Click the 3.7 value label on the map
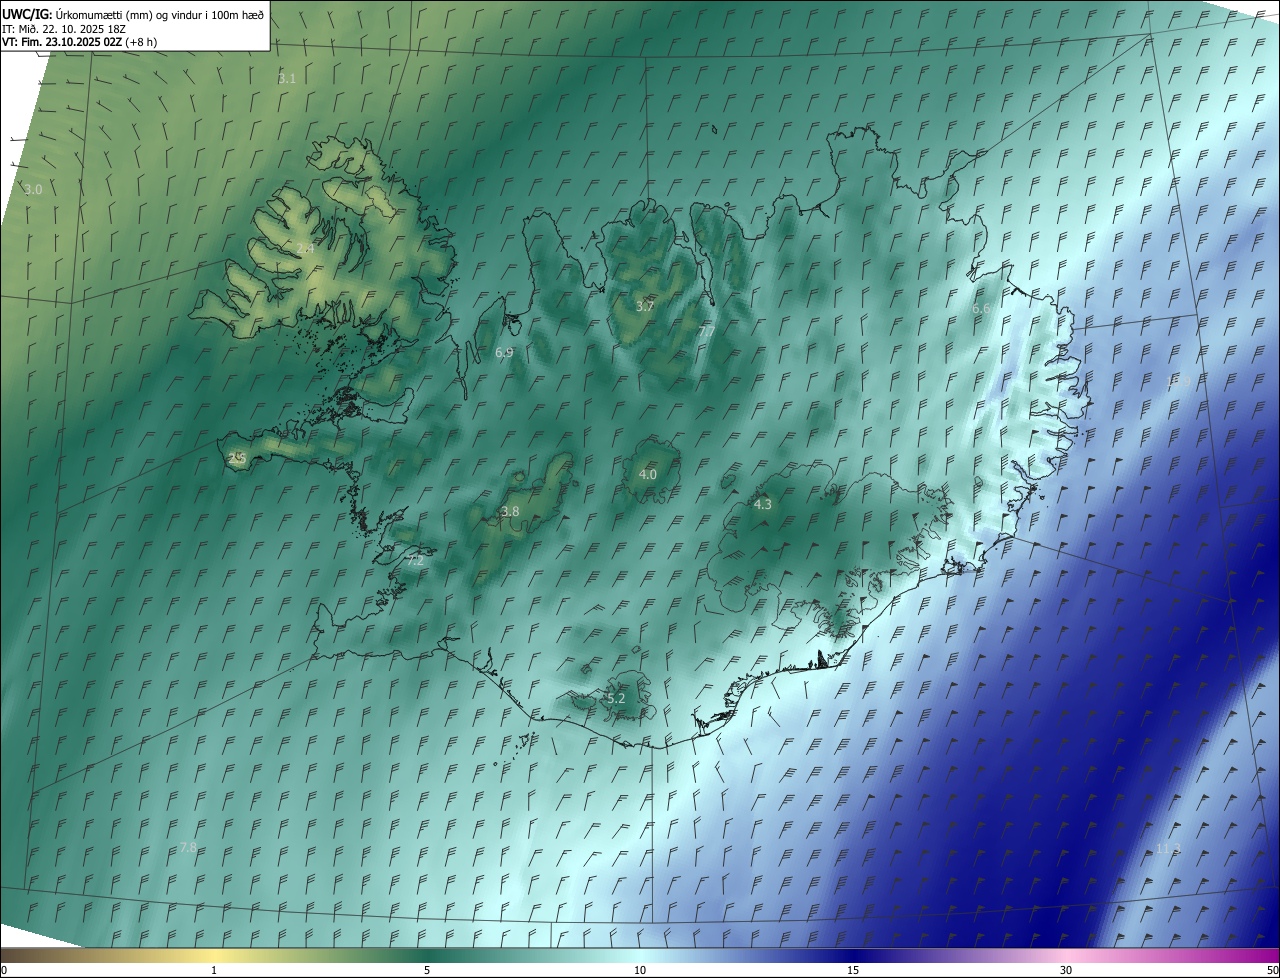The image size is (1280, 978). (x=645, y=306)
